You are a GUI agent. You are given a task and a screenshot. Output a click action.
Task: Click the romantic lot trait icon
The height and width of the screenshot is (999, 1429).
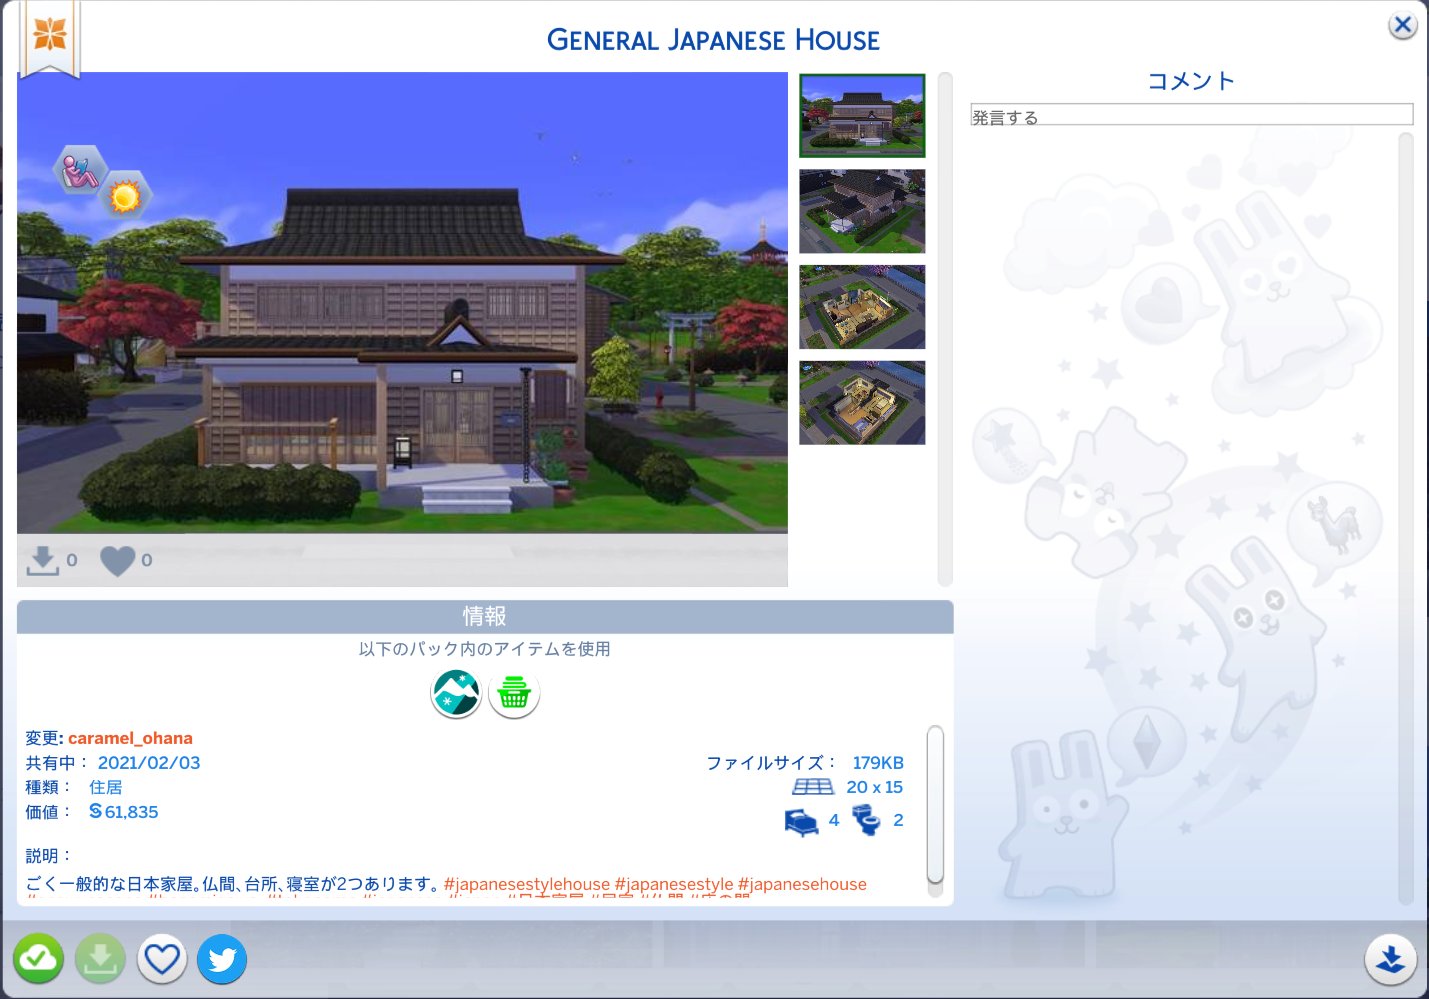click(x=80, y=169)
